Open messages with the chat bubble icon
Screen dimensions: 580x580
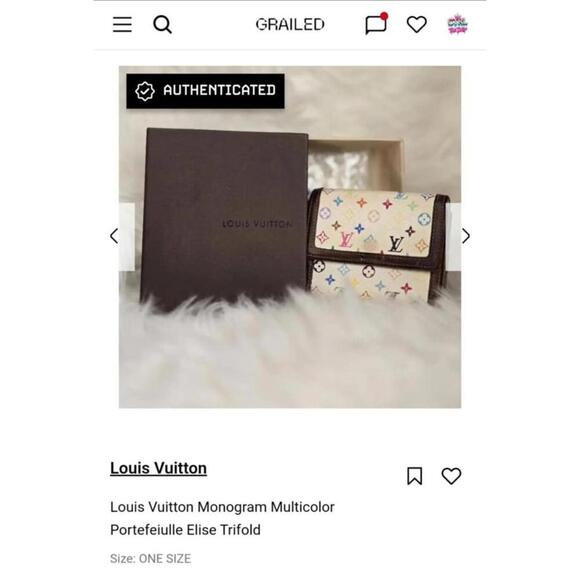coord(376,24)
